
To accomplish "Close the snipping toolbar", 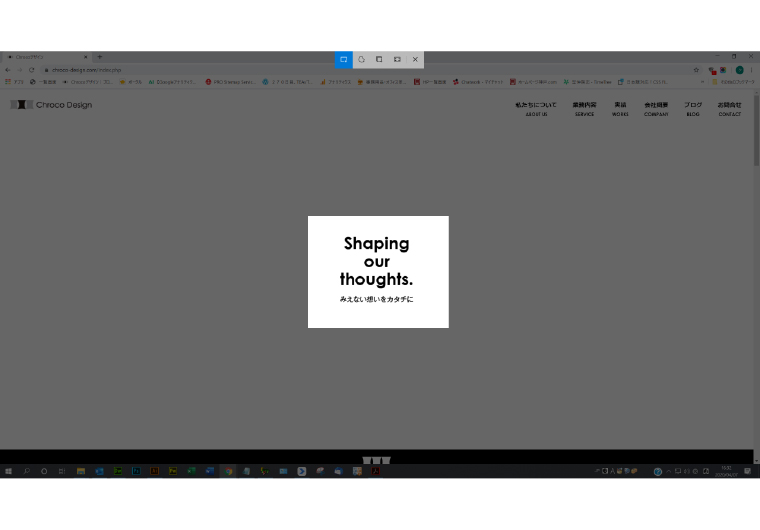I will pyautogui.click(x=415, y=60).
